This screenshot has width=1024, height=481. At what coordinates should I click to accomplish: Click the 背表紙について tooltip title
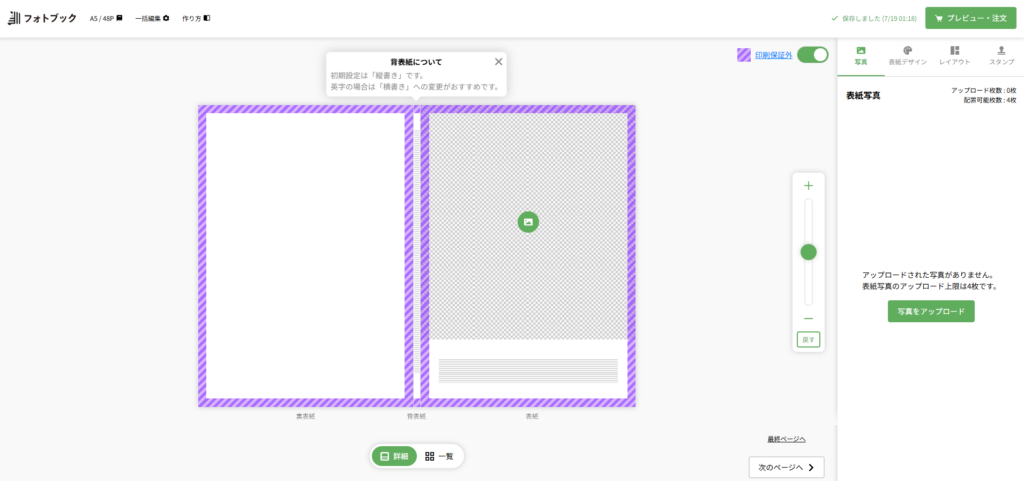tap(416, 62)
